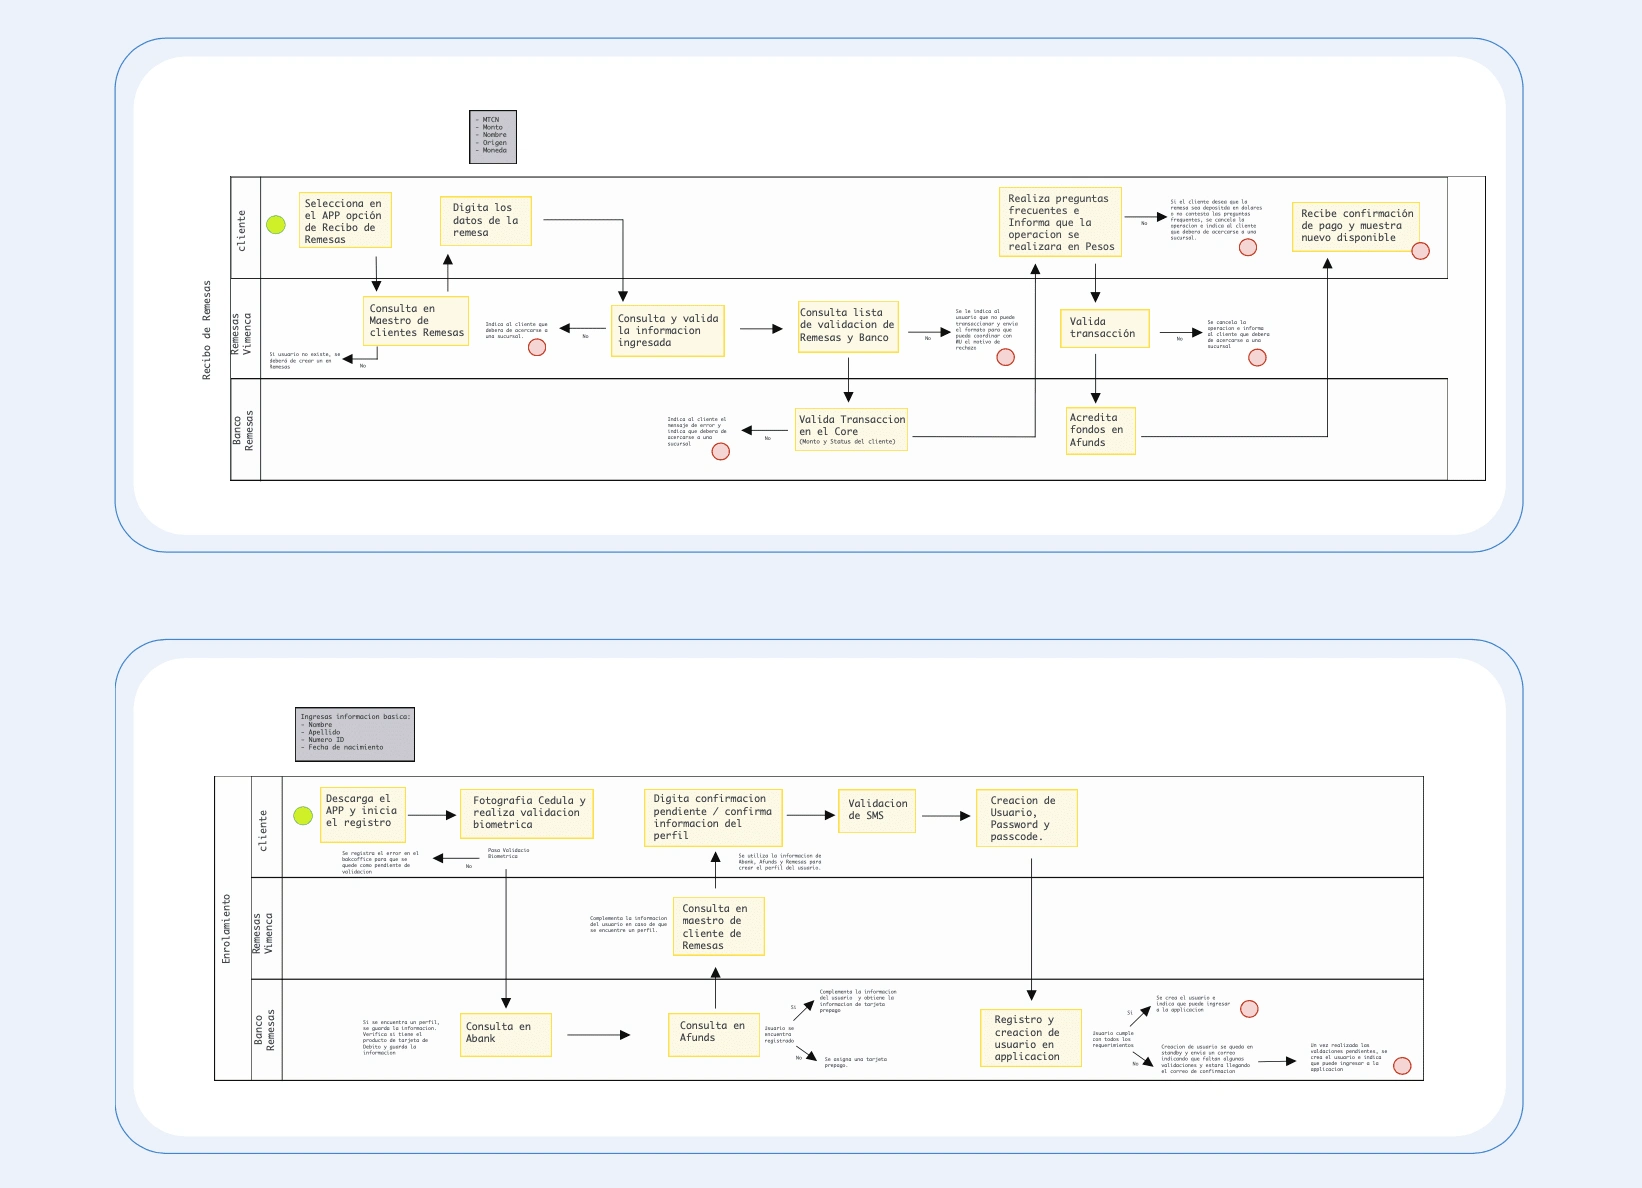This screenshot has height=1188, width=1642.
Task: Click red end circle near 'Indica al cliente que debera' text
Action: [537, 347]
